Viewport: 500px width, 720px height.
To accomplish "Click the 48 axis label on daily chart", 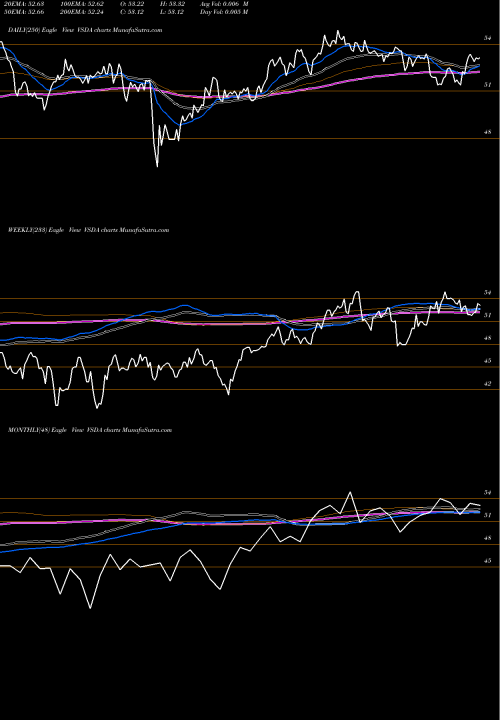I will [488, 132].
